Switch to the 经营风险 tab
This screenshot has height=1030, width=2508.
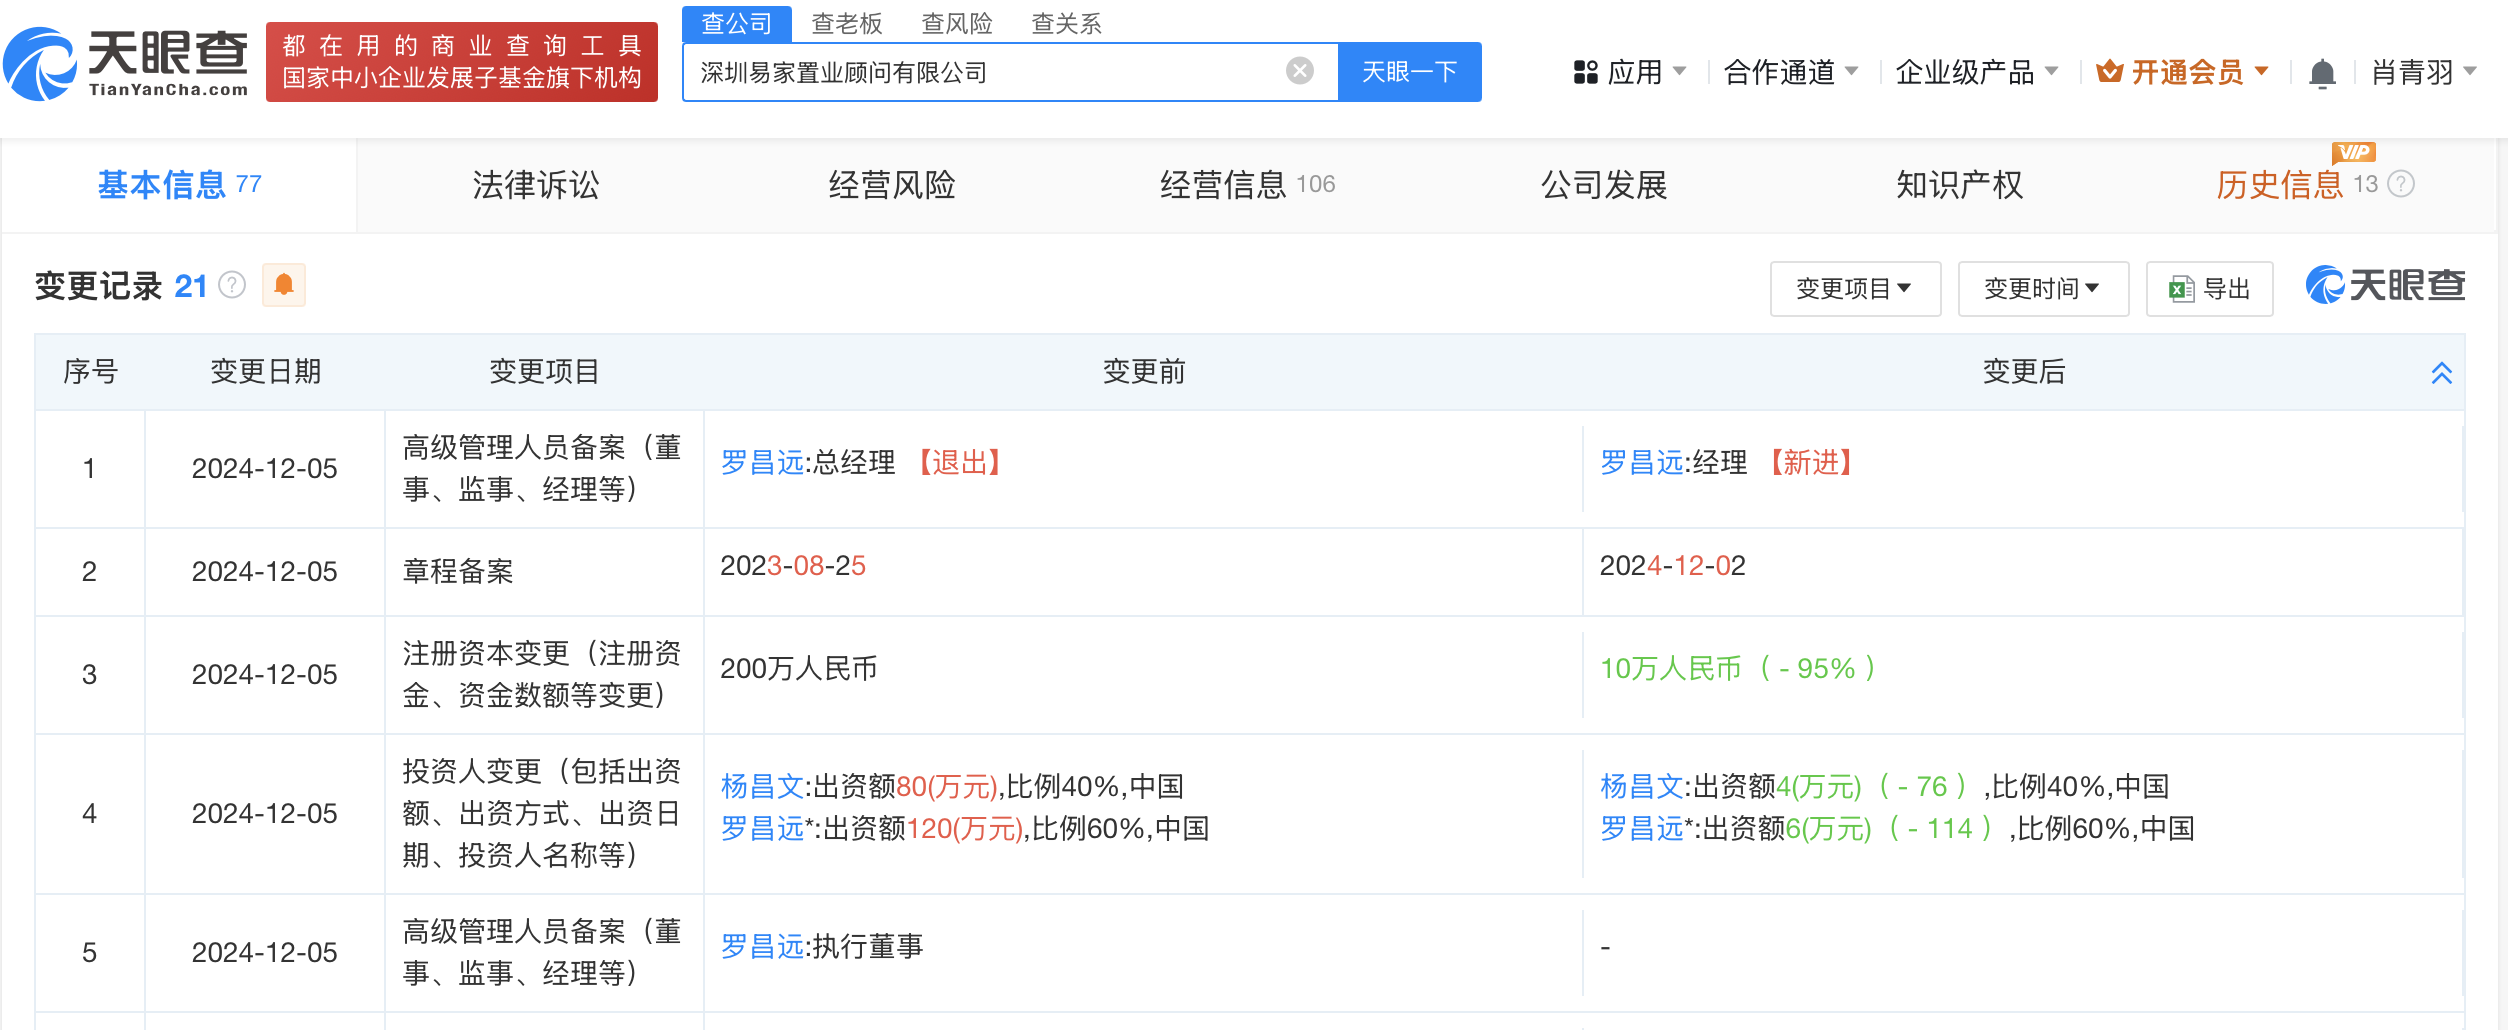[891, 185]
